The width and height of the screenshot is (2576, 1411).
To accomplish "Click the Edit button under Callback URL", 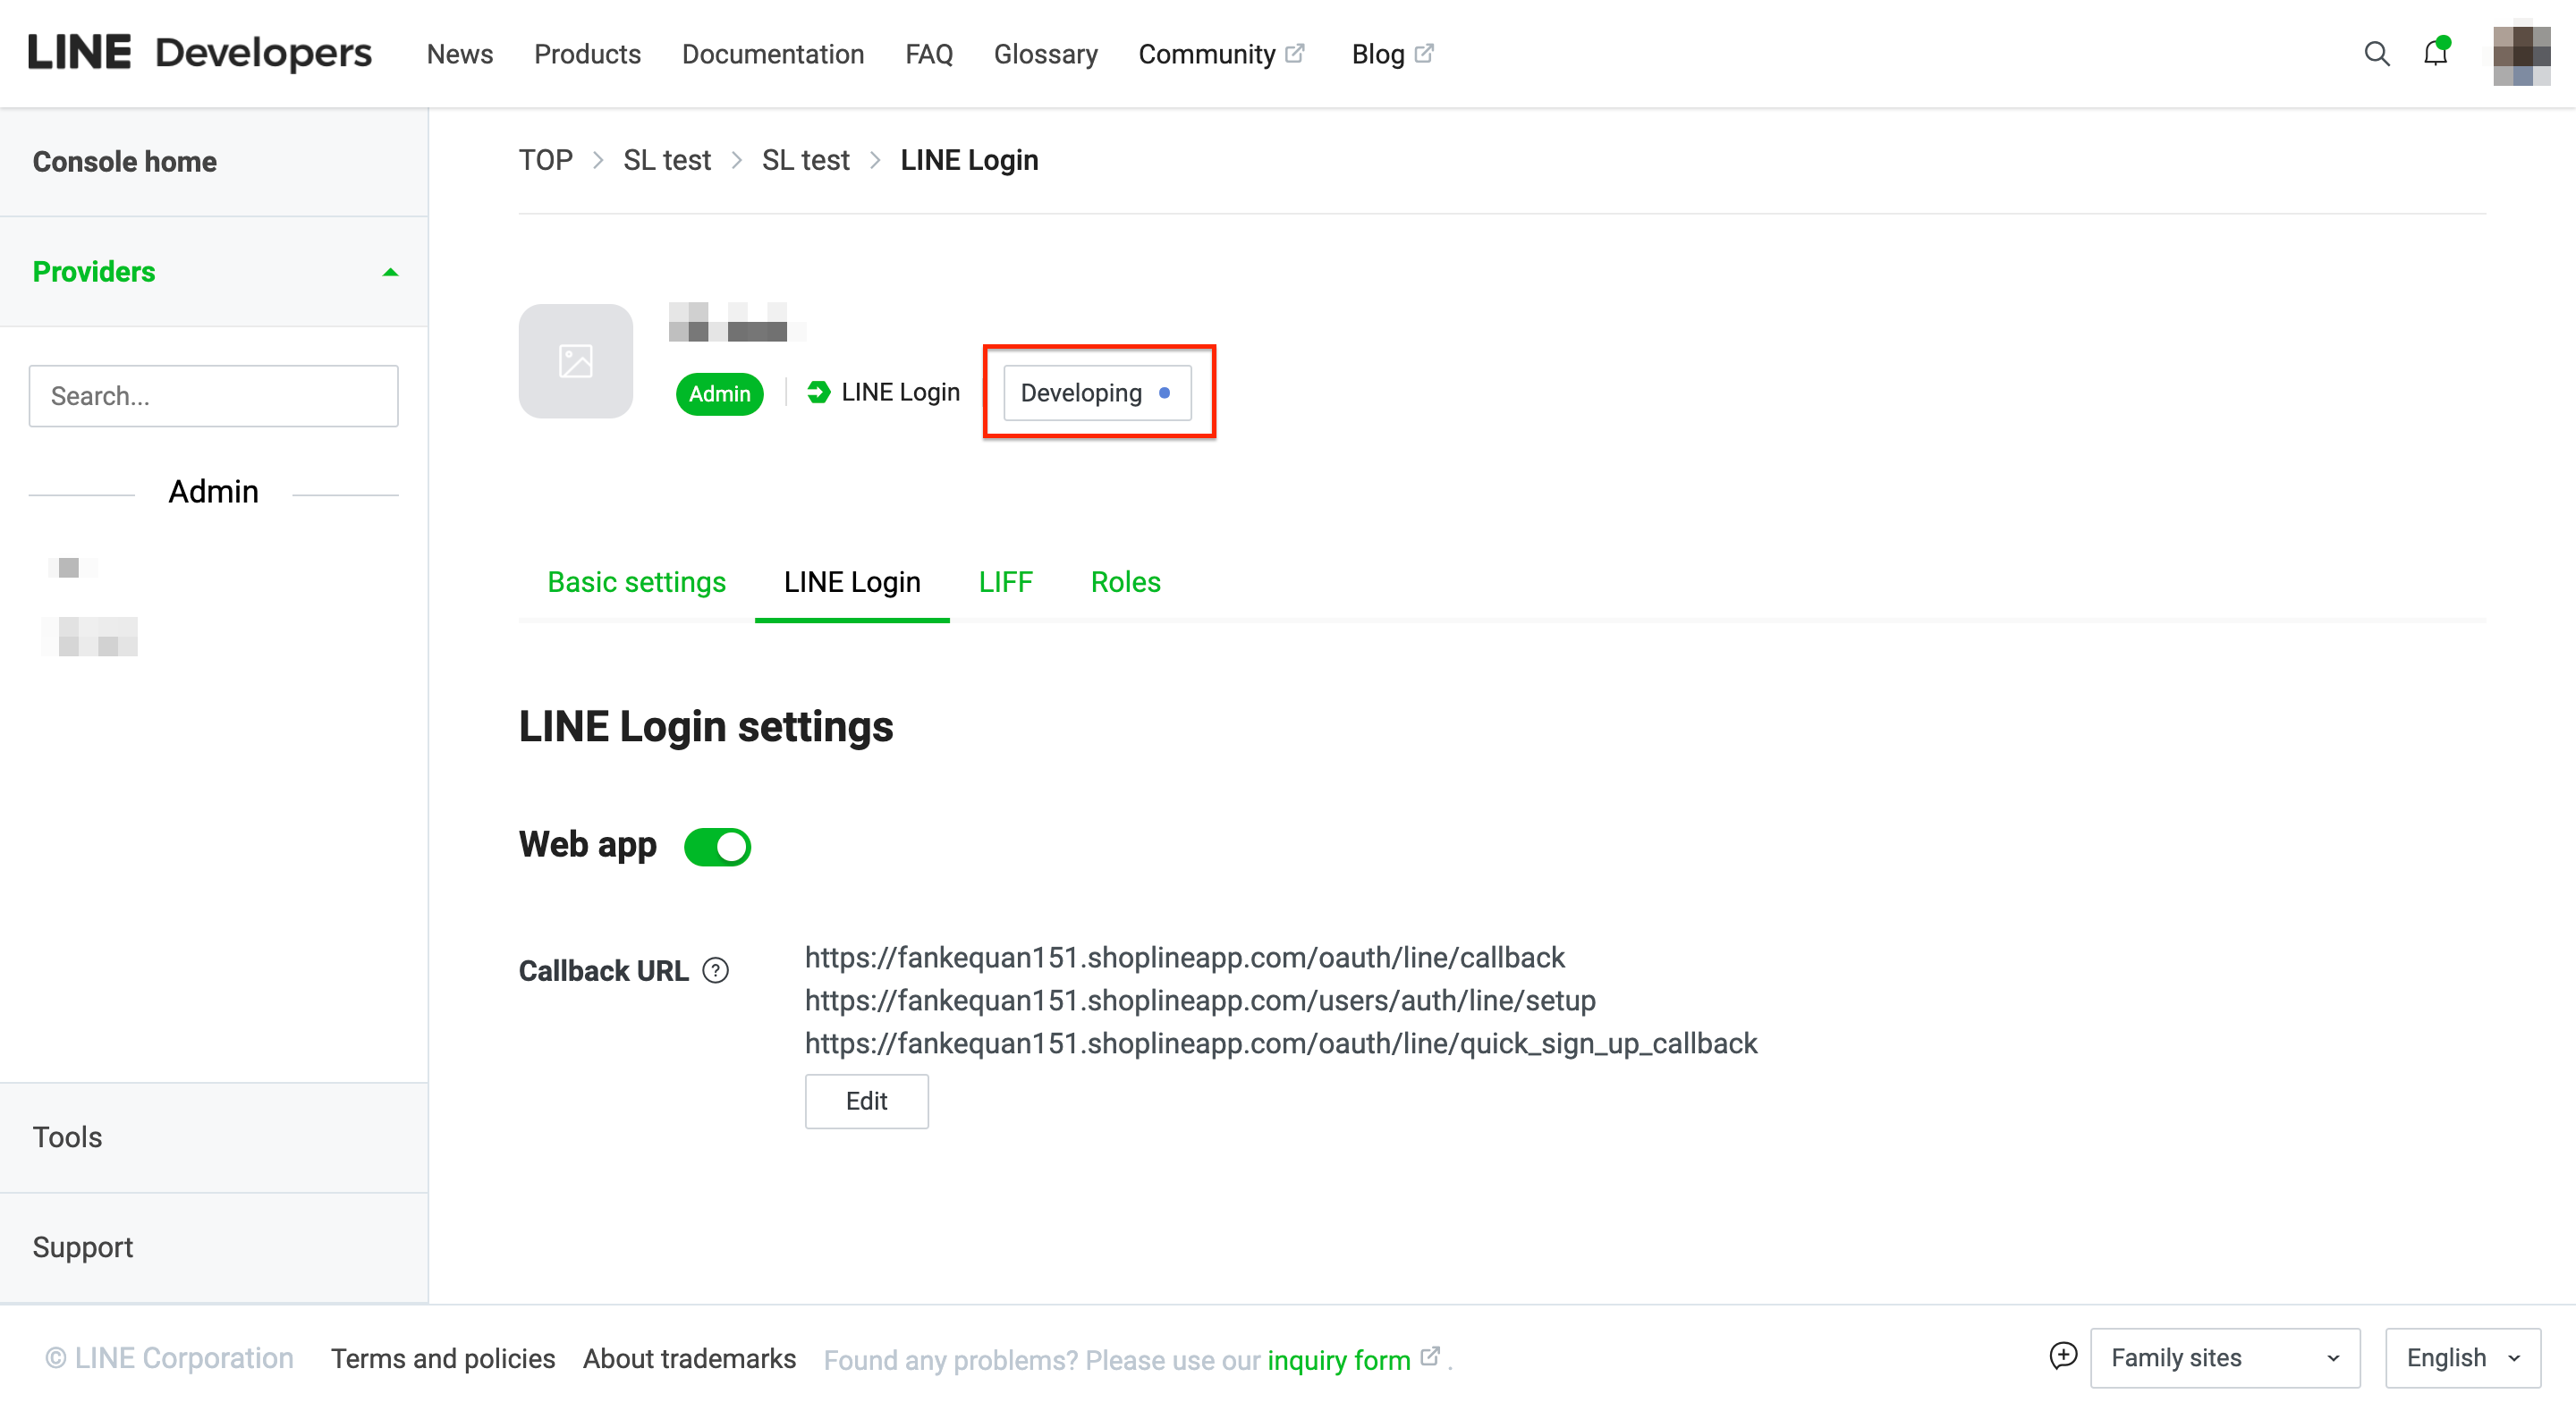I will click(866, 1101).
